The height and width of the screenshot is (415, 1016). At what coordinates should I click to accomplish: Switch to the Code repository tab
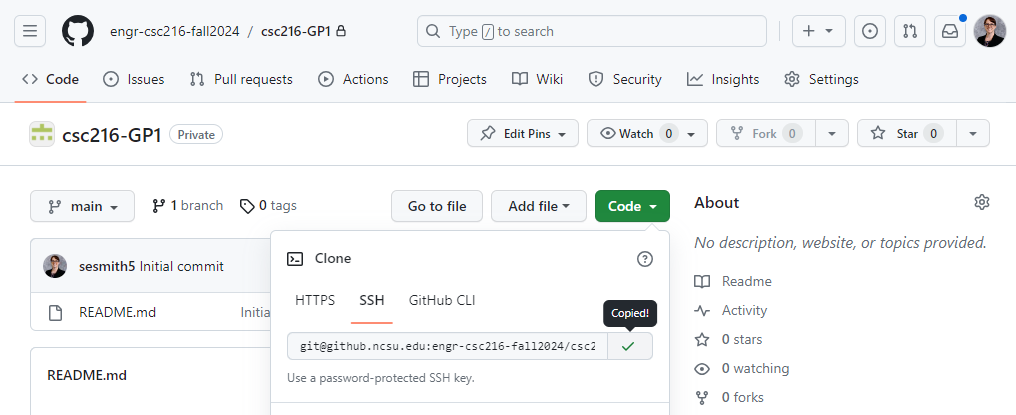(x=51, y=79)
